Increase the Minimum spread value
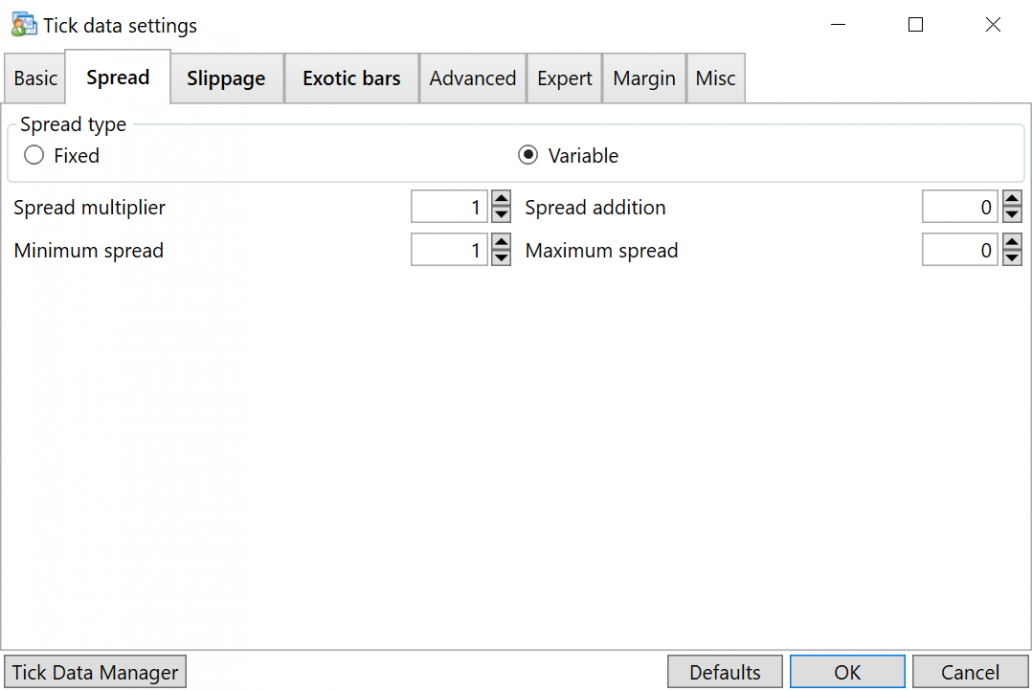Viewport: 1032px width, 691px height. [x=500, y=243]
